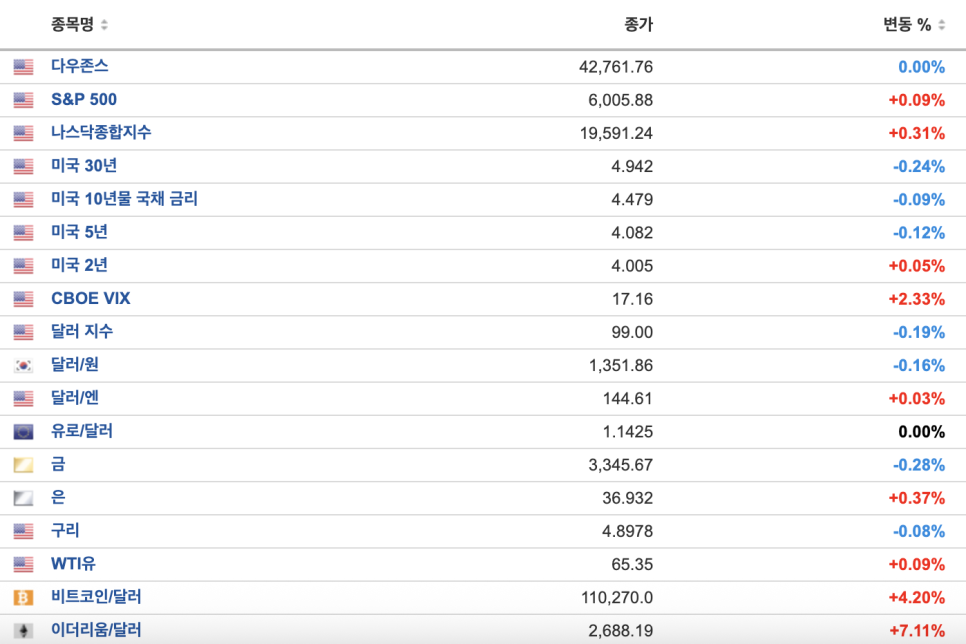The height and width of the screenshot is (644, 966).
Task: Click the flag icon beside S&P 500
Action: click(23, 100)
